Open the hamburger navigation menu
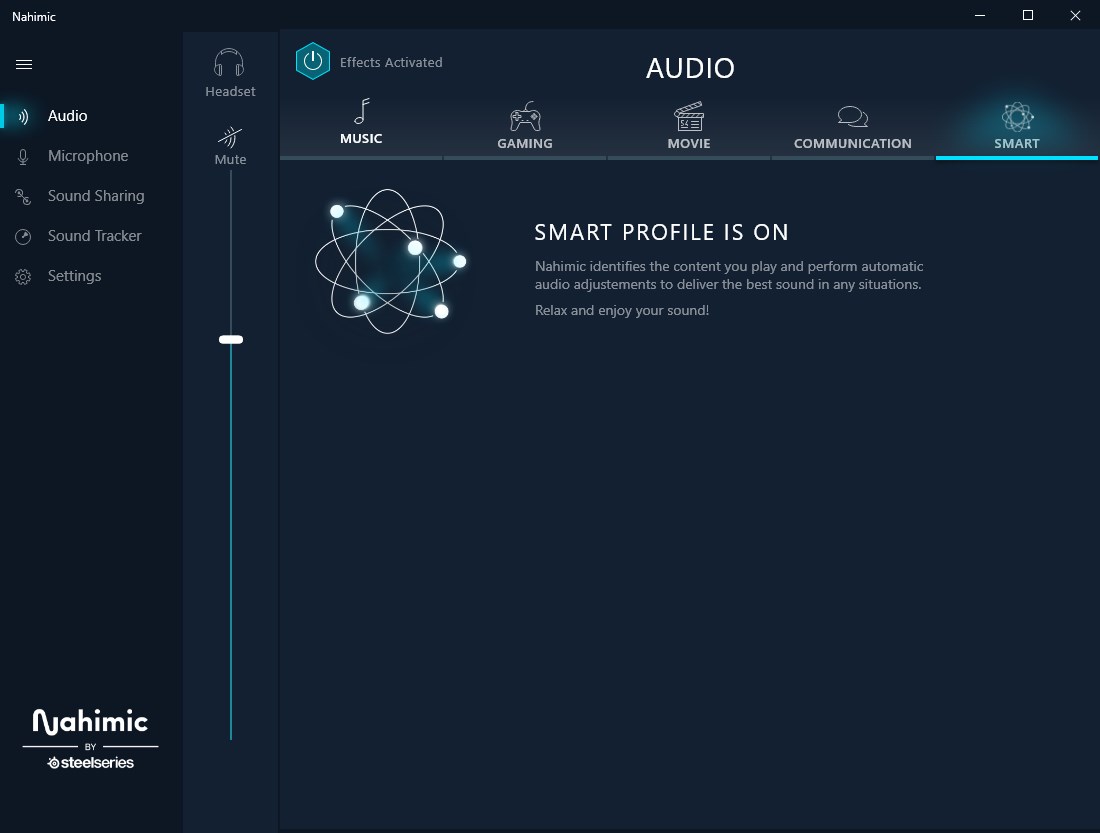The width and height of the screenshot is (1100, 833). (x=23, y=64)
